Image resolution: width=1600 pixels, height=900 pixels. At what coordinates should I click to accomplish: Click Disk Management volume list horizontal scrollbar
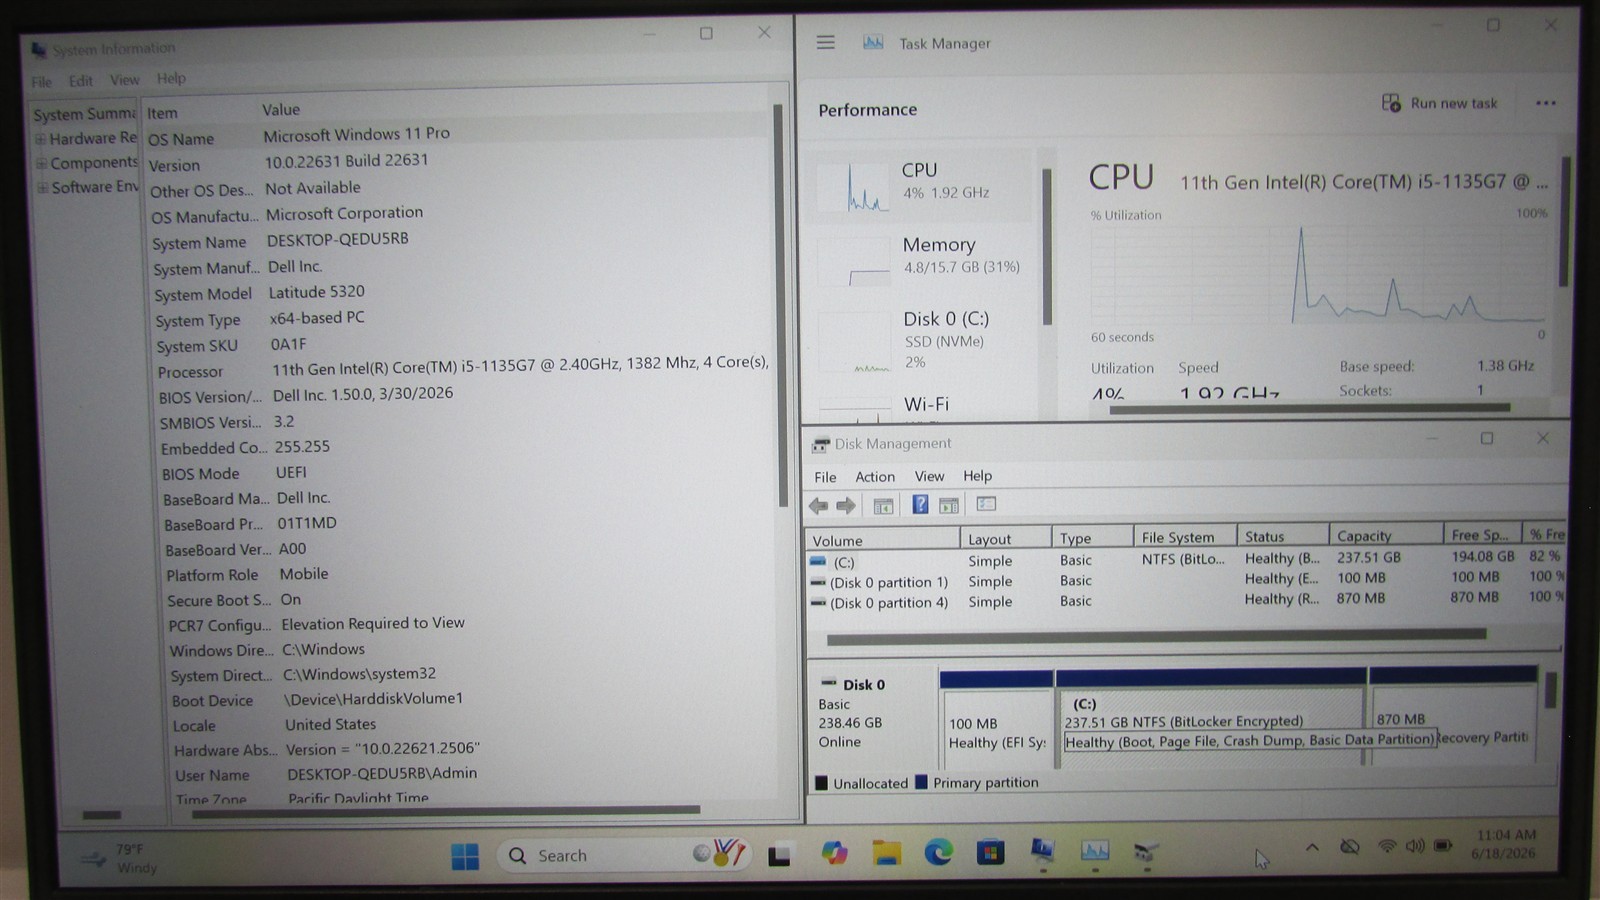click(x=1156, y=635)
